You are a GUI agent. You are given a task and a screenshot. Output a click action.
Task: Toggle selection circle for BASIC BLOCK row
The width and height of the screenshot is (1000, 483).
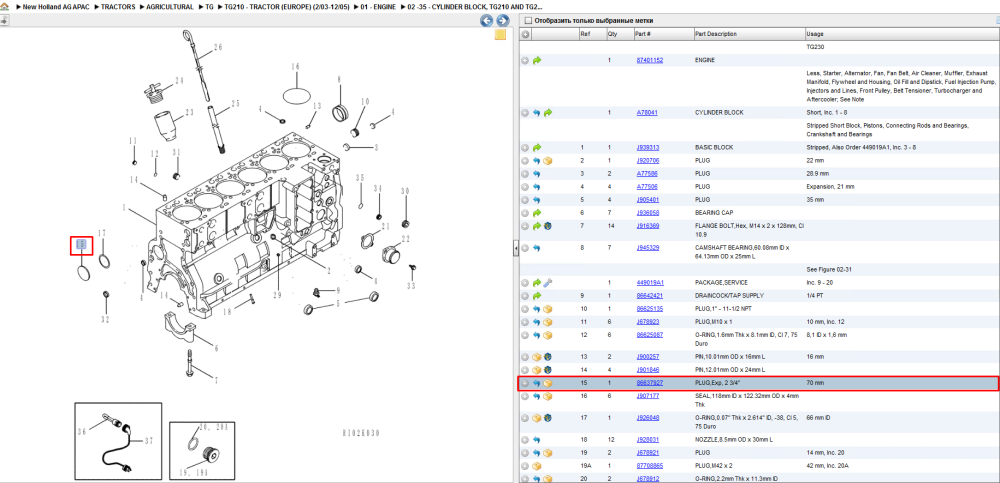525,147
